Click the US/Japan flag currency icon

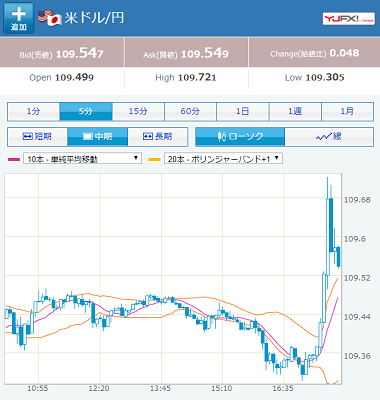[50, 18]
